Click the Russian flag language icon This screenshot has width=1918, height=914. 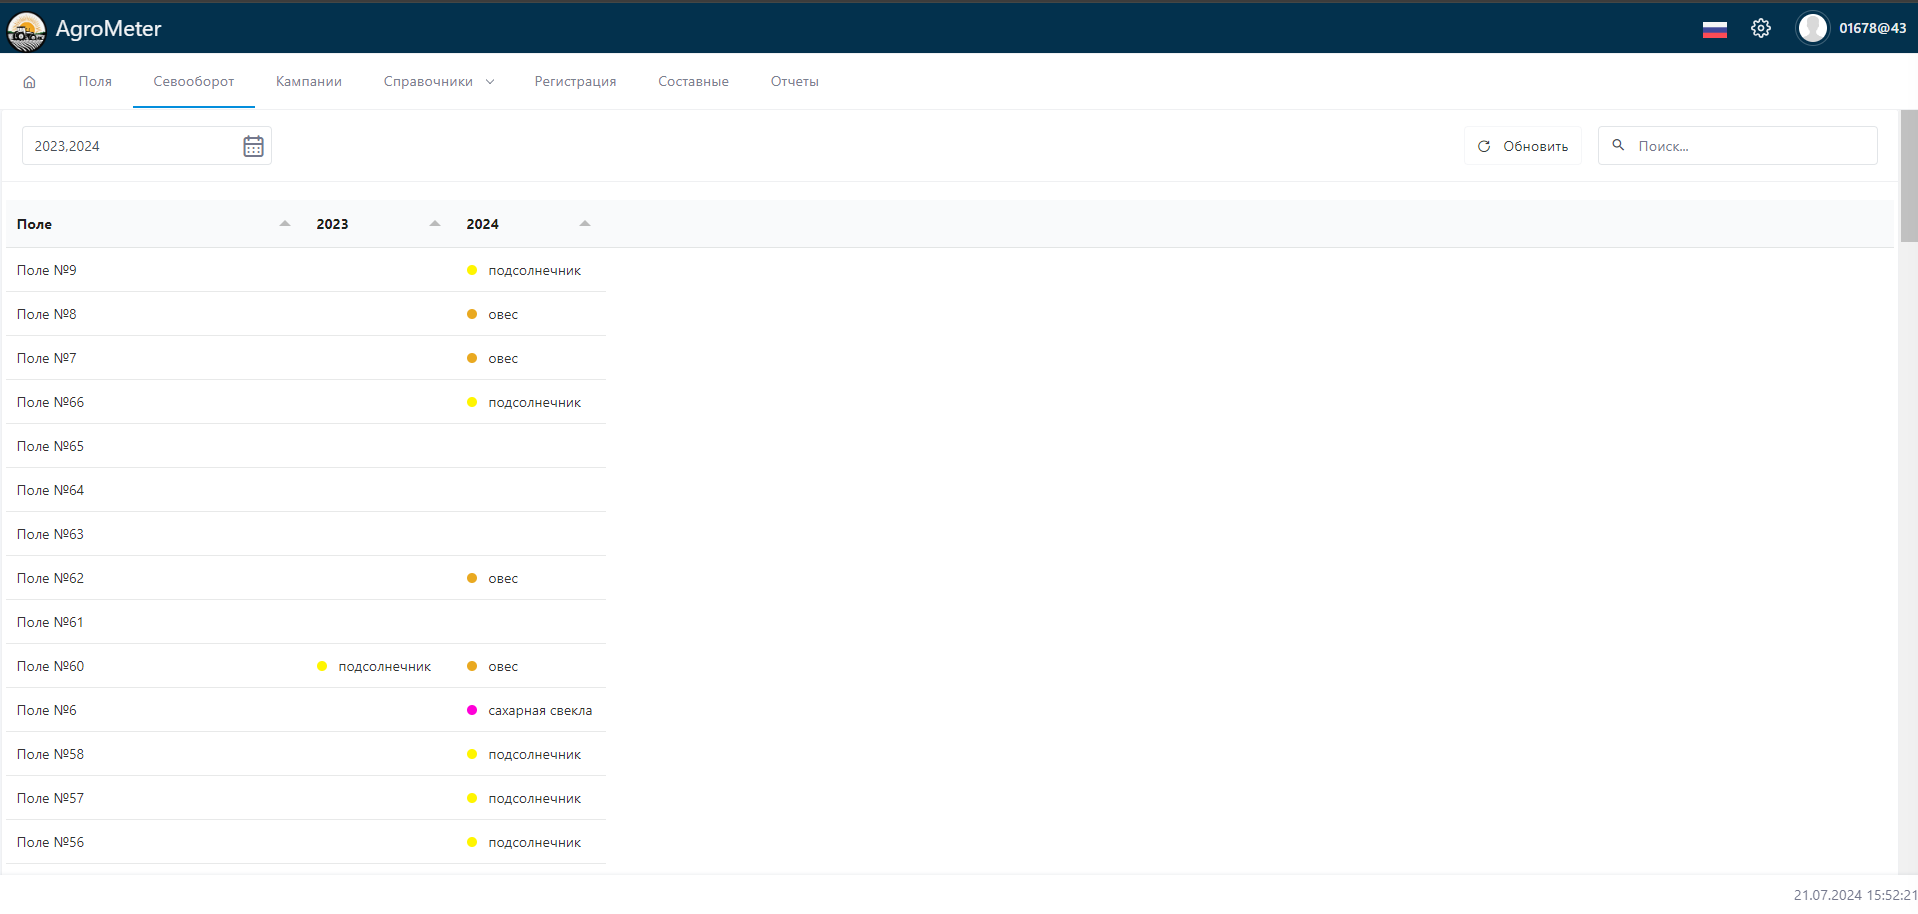point(1714,29)
